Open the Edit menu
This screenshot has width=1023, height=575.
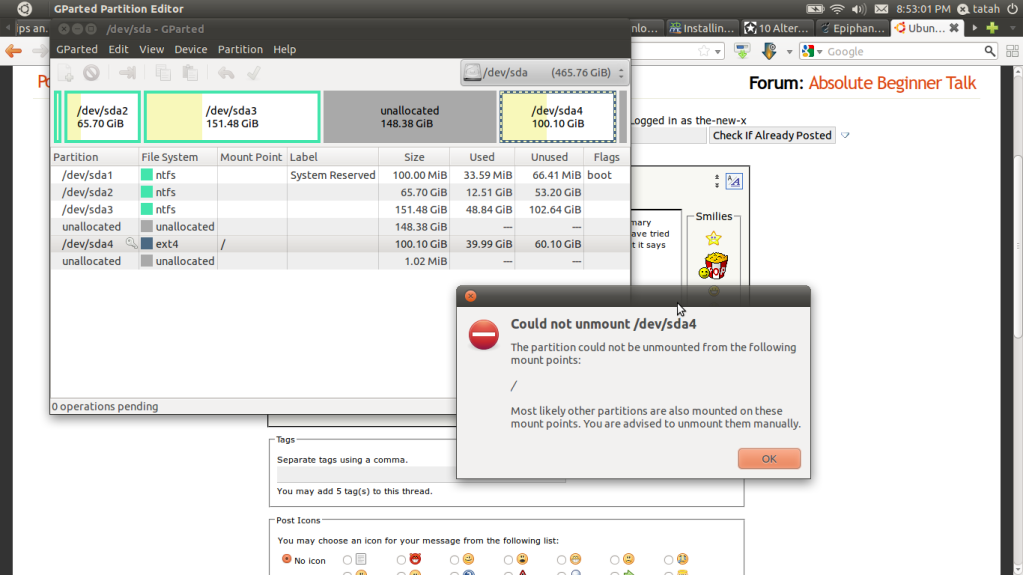[118, 49]
